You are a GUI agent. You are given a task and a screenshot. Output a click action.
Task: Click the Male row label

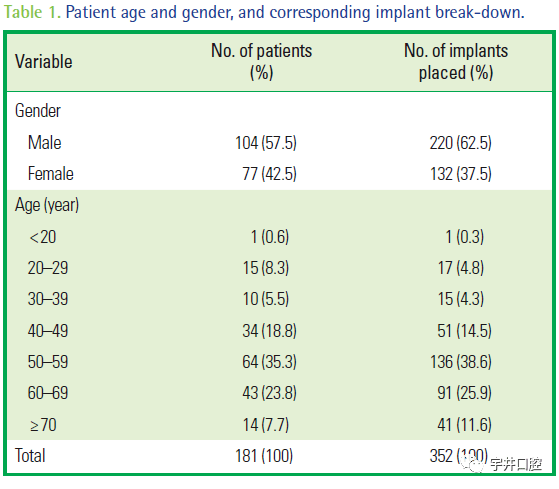(45, 143)
